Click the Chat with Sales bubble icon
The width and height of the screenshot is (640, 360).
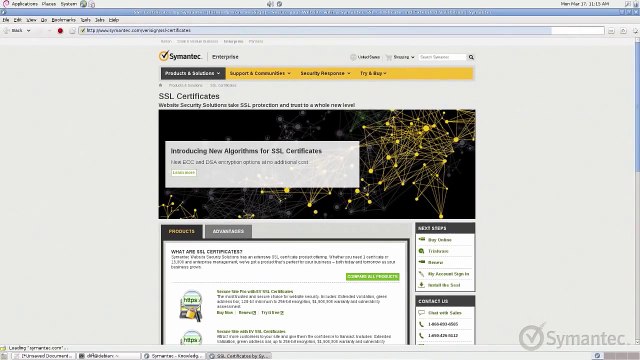pyautogui.click(x=422, y=313)
